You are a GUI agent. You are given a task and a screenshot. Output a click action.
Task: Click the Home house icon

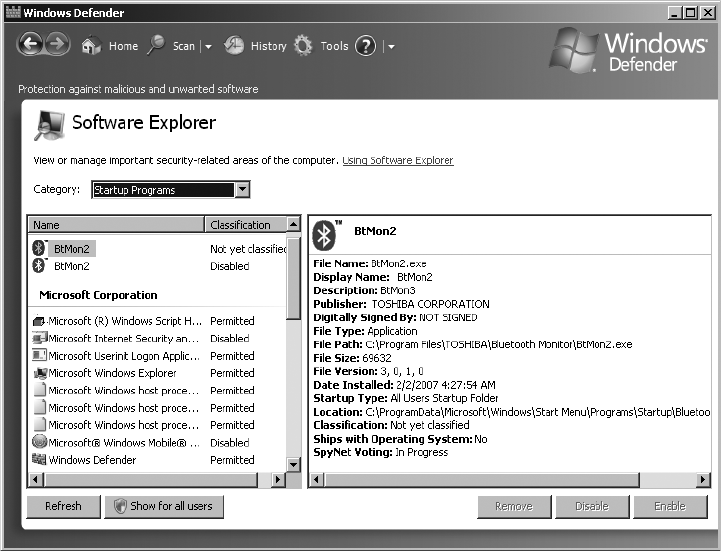pyautogui.click(x=91, y=46)
